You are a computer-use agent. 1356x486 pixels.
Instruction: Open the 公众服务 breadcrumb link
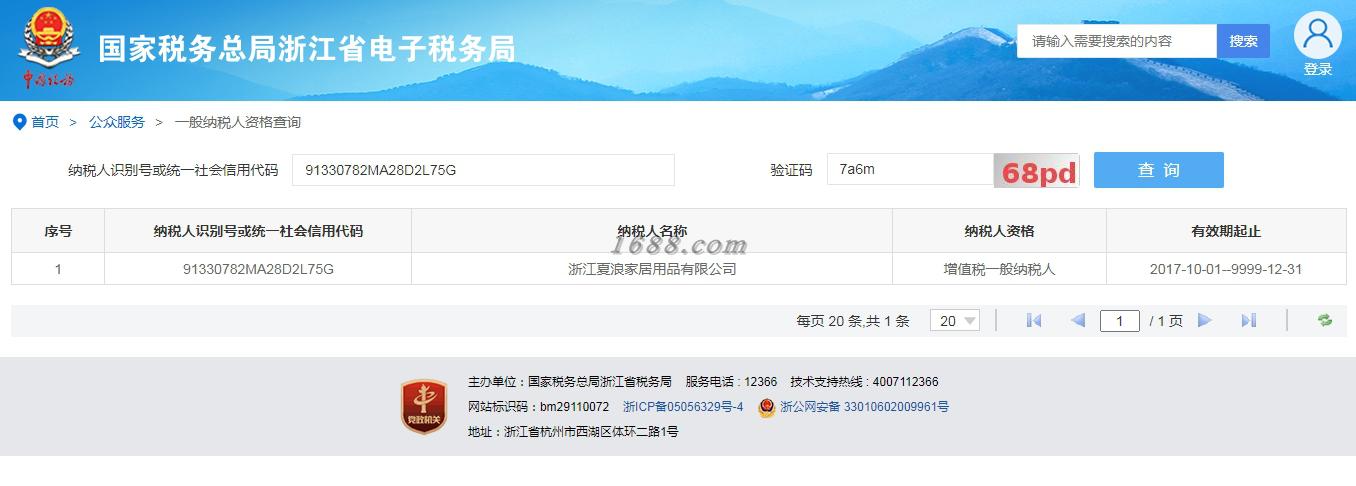pyautogui.click(x=117, y=122)
